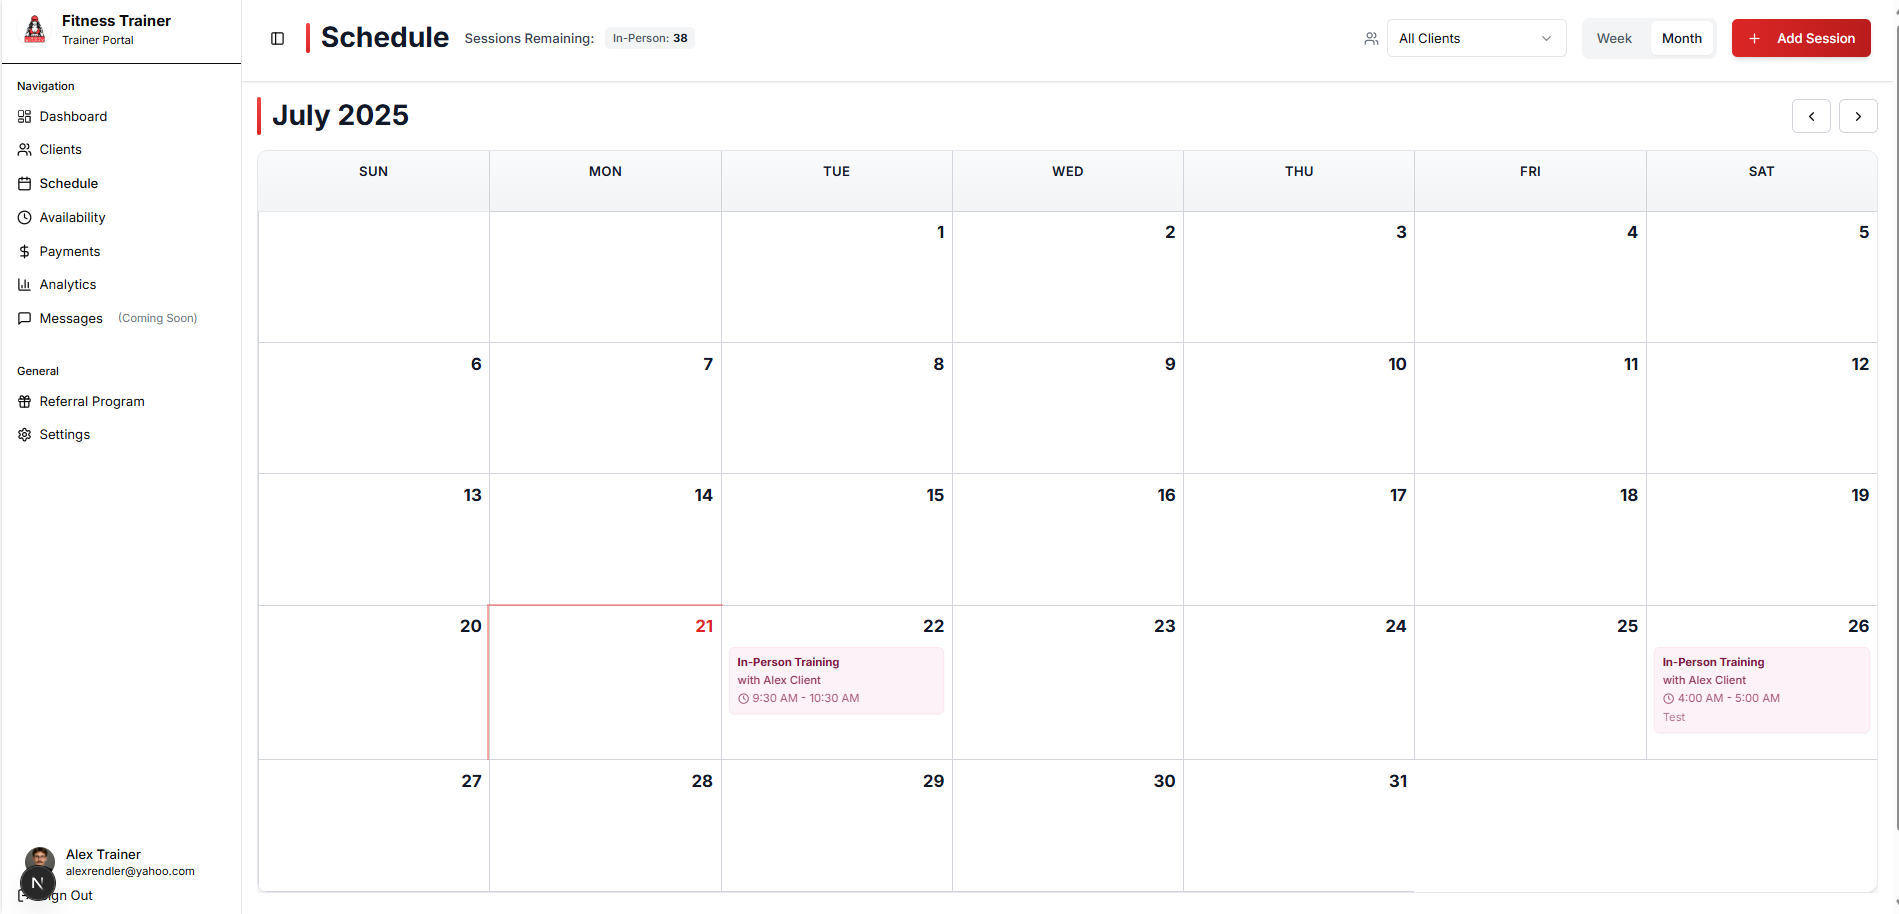
Task: Advance to next month with right chevron
Action: [1858, 116]
